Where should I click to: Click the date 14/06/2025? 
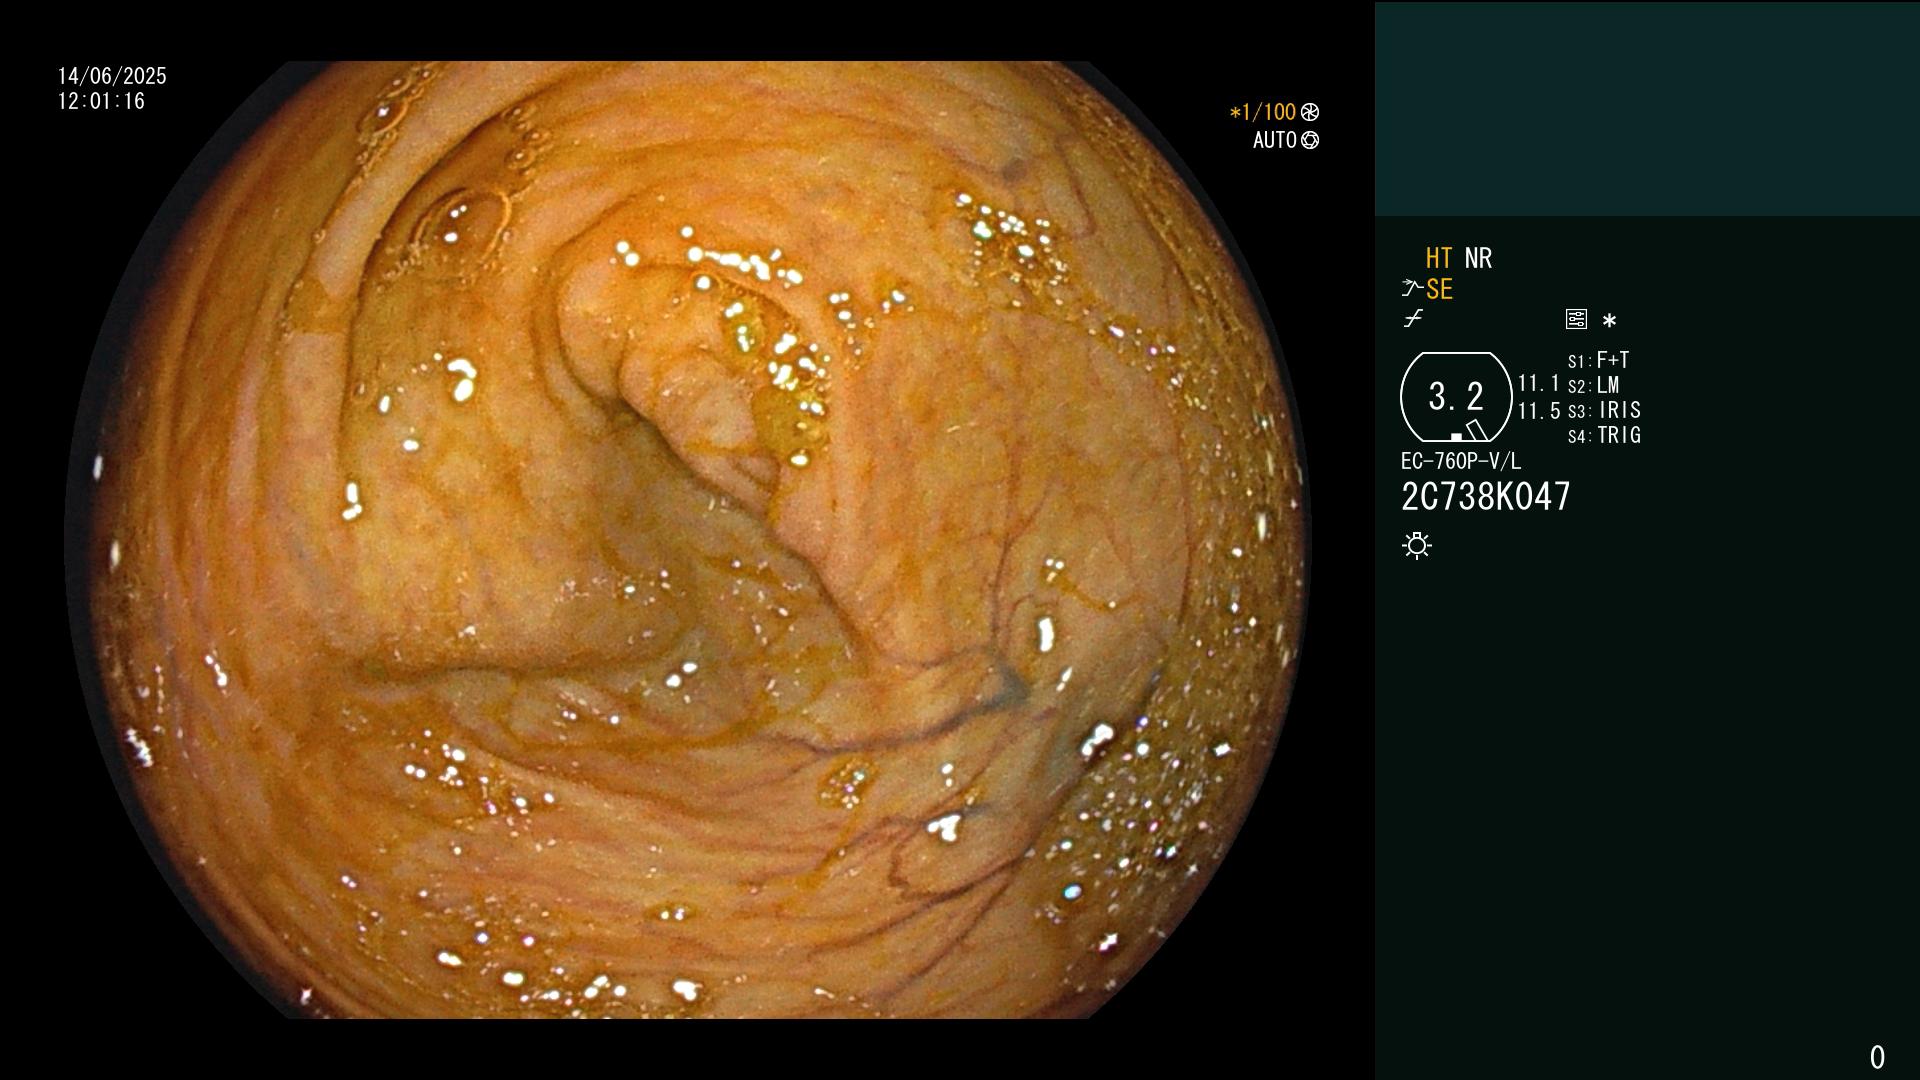[x=112, y=76]
